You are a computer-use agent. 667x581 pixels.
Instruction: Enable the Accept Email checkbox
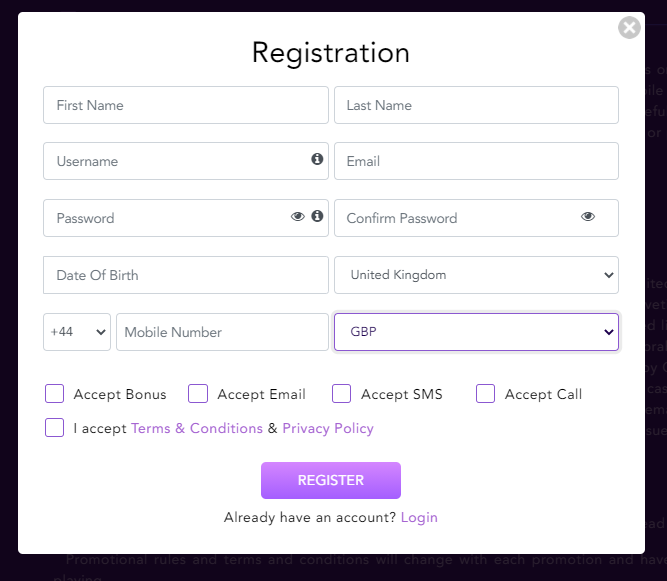(198, 394)
